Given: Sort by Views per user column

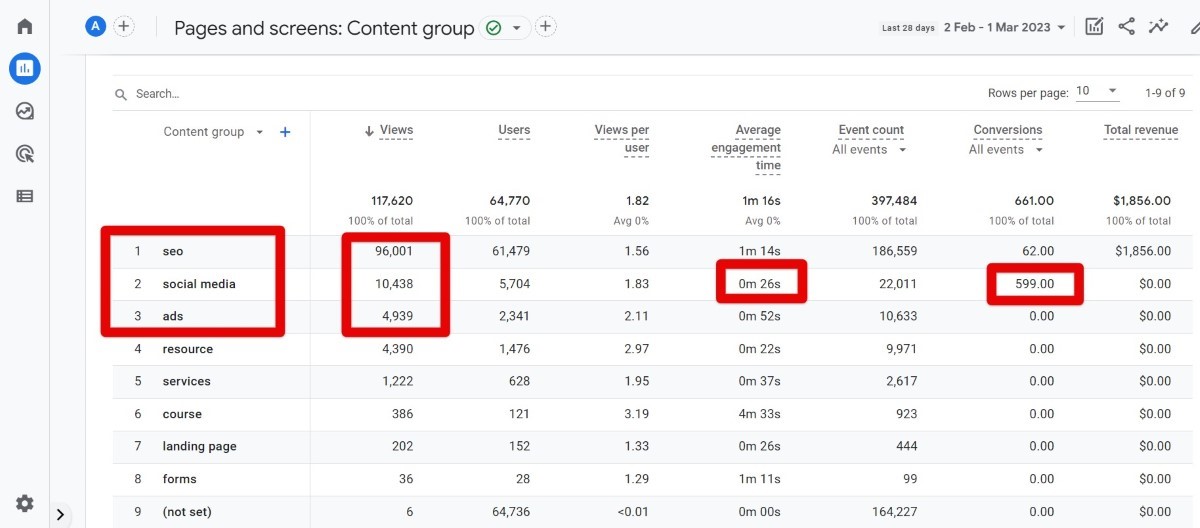Looking at the screenshot, I should pyautogui.click(x=622, y=139).
